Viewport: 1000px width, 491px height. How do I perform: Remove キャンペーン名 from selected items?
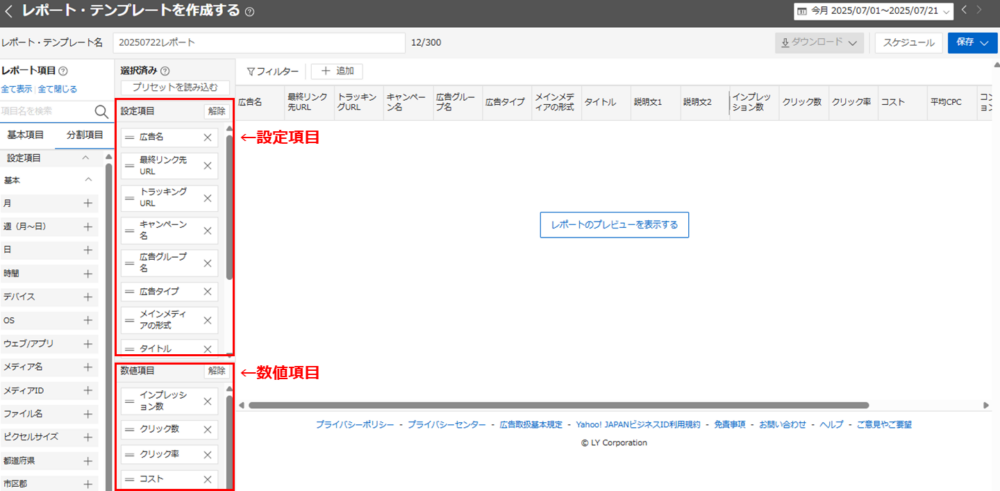(x=207, y=230)
